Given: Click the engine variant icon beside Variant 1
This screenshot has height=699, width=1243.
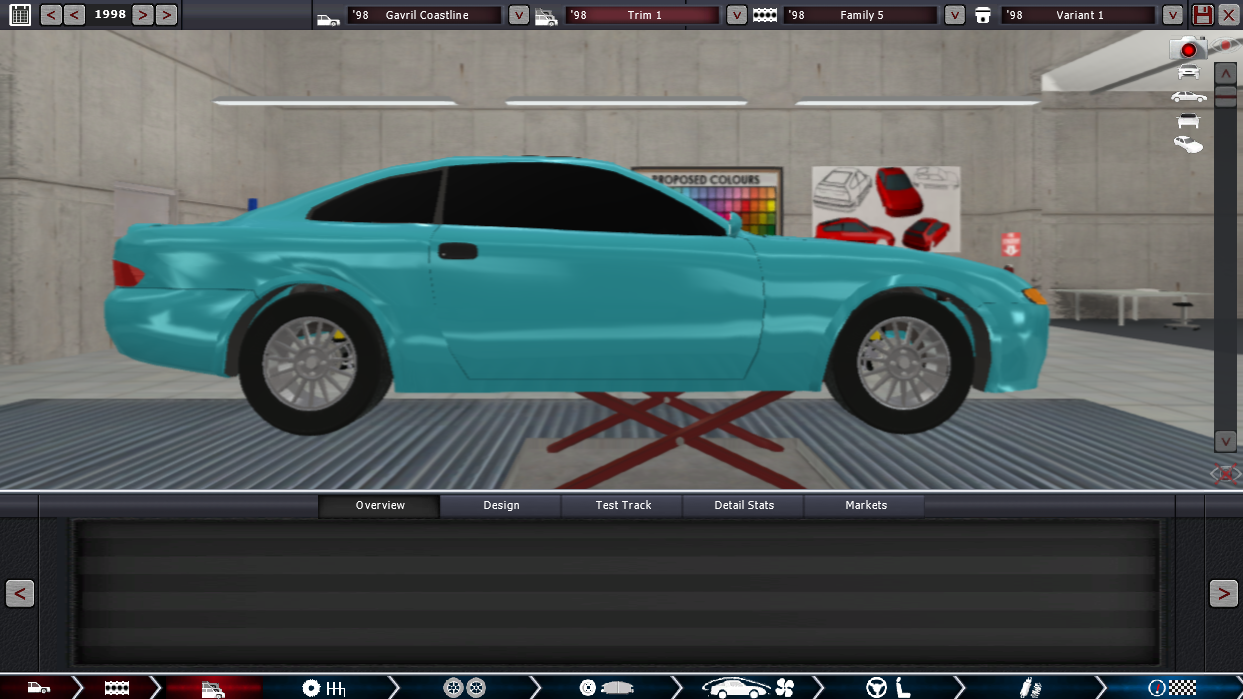Looking at the screenshot, I should pos(983,16).
